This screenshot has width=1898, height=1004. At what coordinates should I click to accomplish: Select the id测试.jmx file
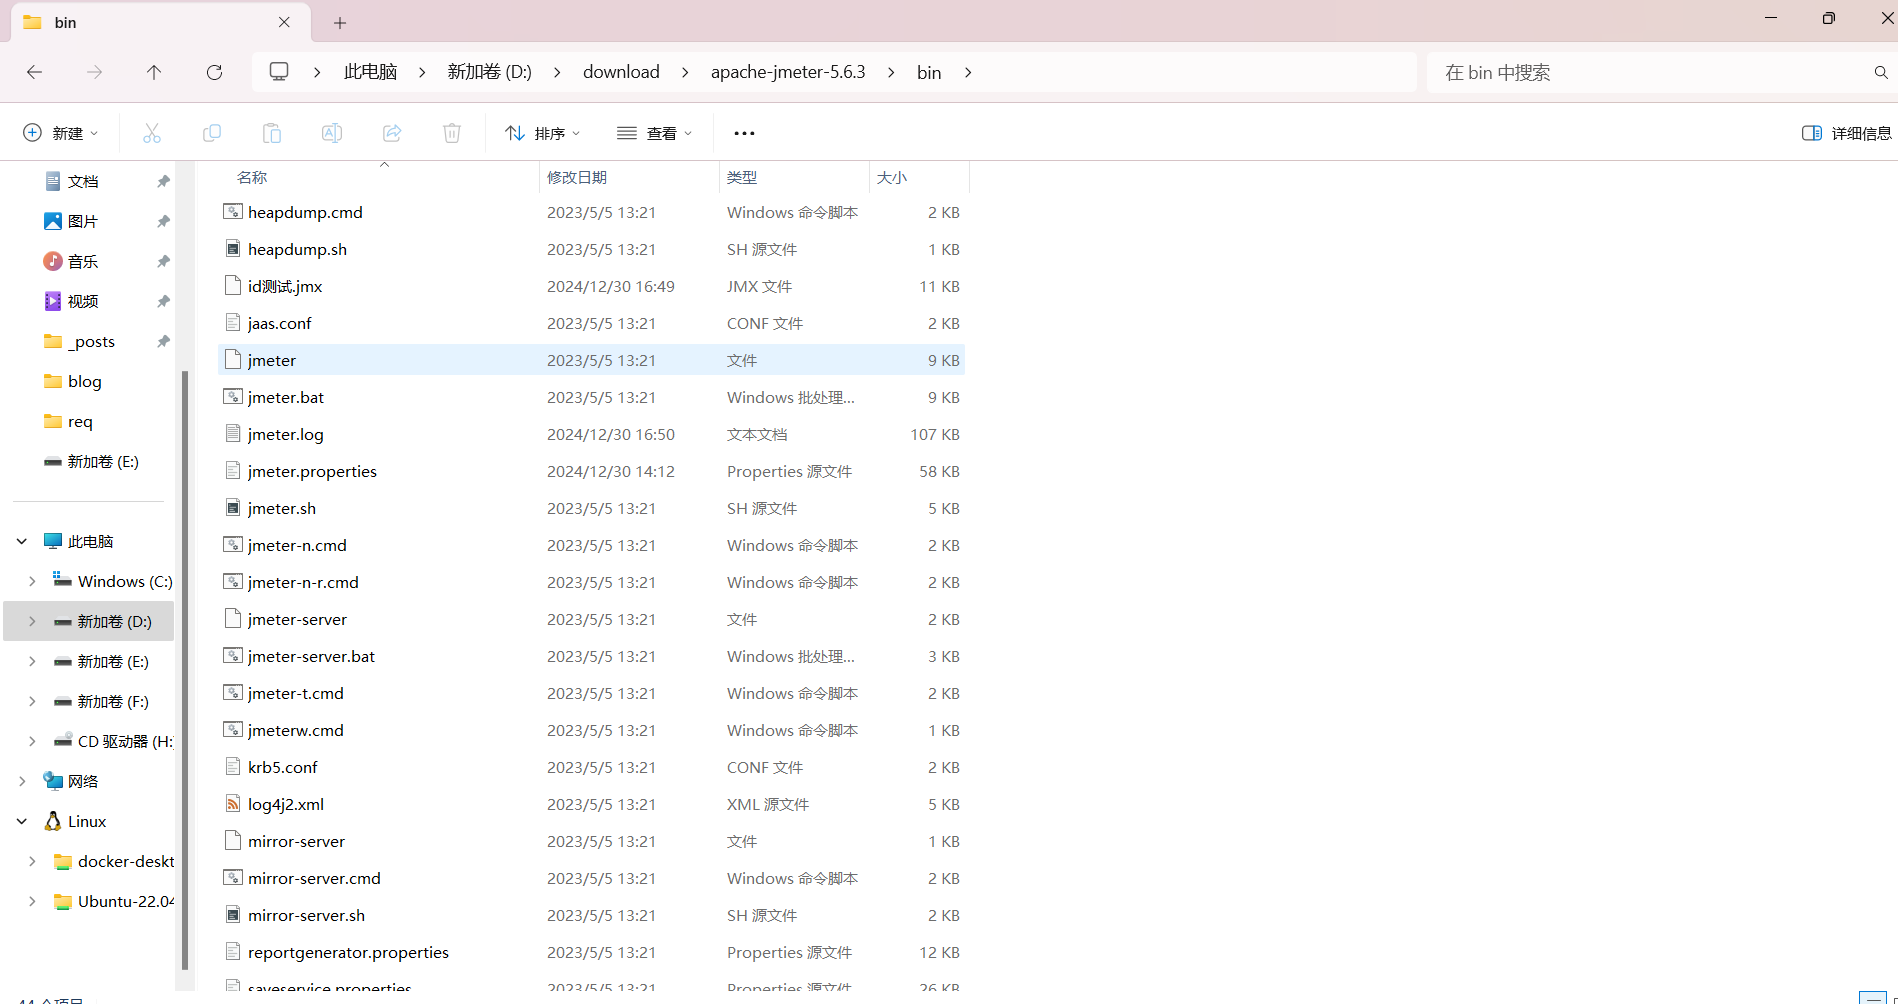coord(591,286)
